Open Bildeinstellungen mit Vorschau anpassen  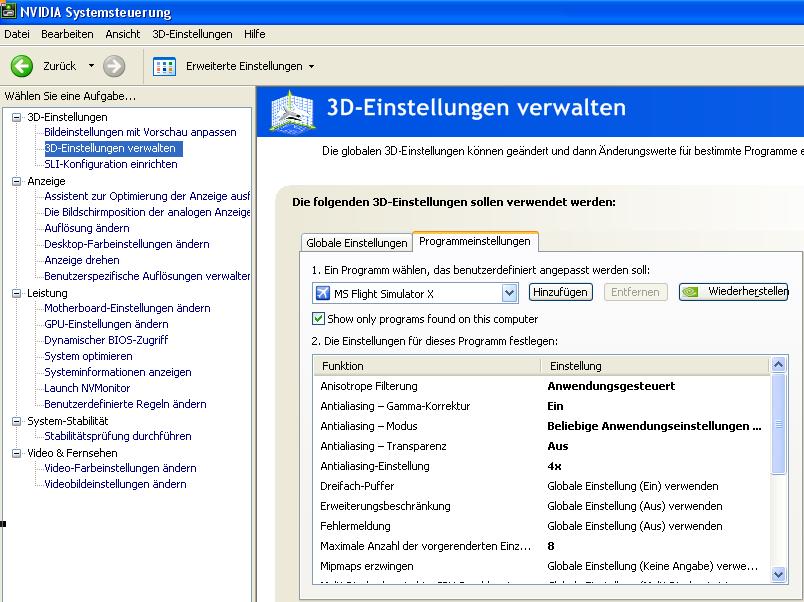click(140, 132)
